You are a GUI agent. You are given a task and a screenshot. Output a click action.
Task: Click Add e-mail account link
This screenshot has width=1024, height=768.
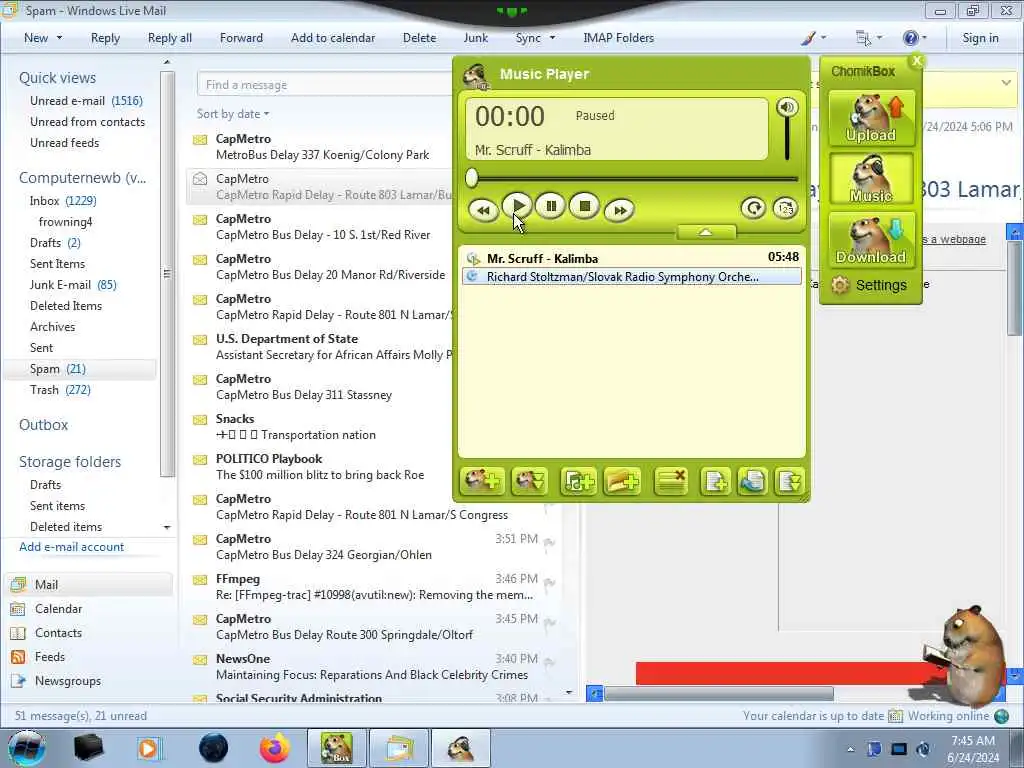tap(71, 547)
